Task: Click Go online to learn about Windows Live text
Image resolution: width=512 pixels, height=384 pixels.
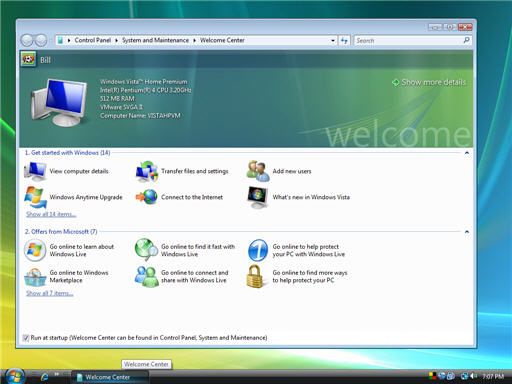Action: (x=82, y=250)
